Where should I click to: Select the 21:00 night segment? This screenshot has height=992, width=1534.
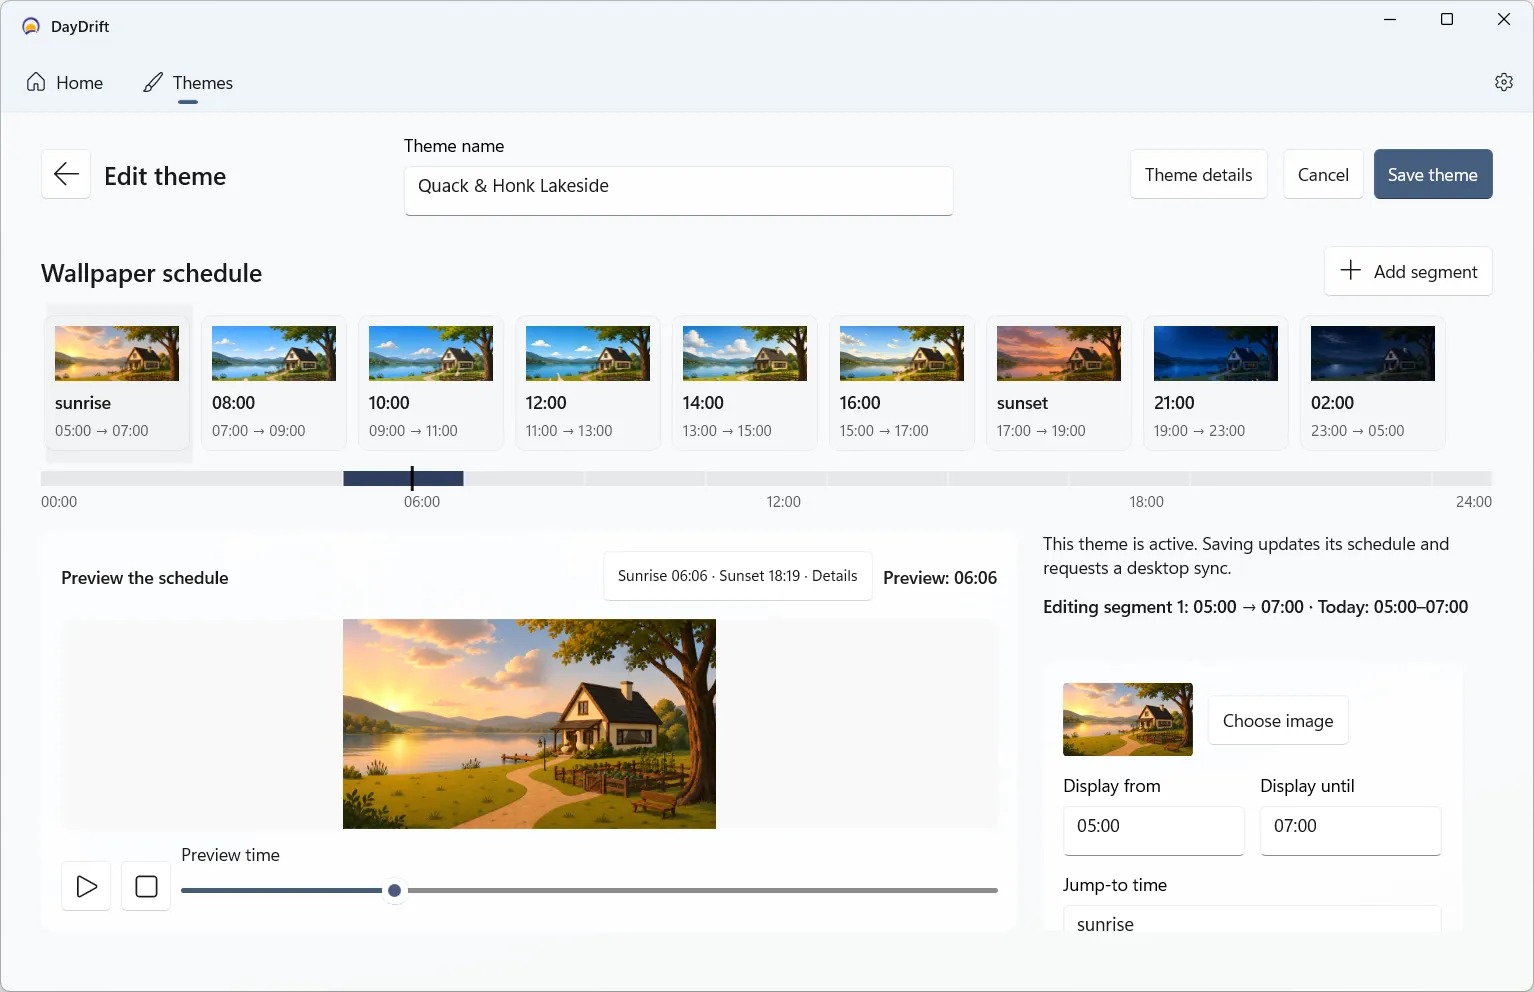tap(1216, 384)
